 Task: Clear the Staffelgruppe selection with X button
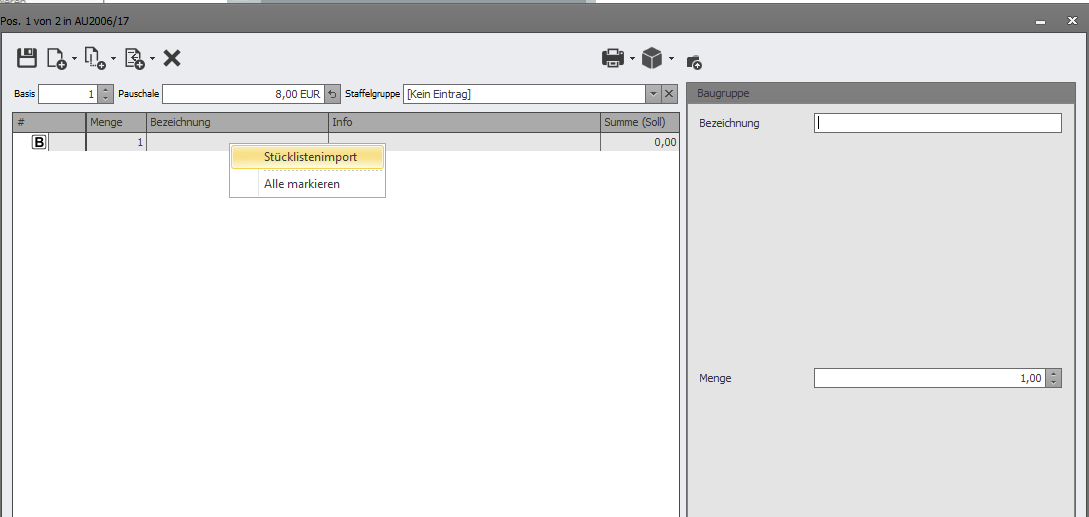pyautogui.click(x=670, y=94)
